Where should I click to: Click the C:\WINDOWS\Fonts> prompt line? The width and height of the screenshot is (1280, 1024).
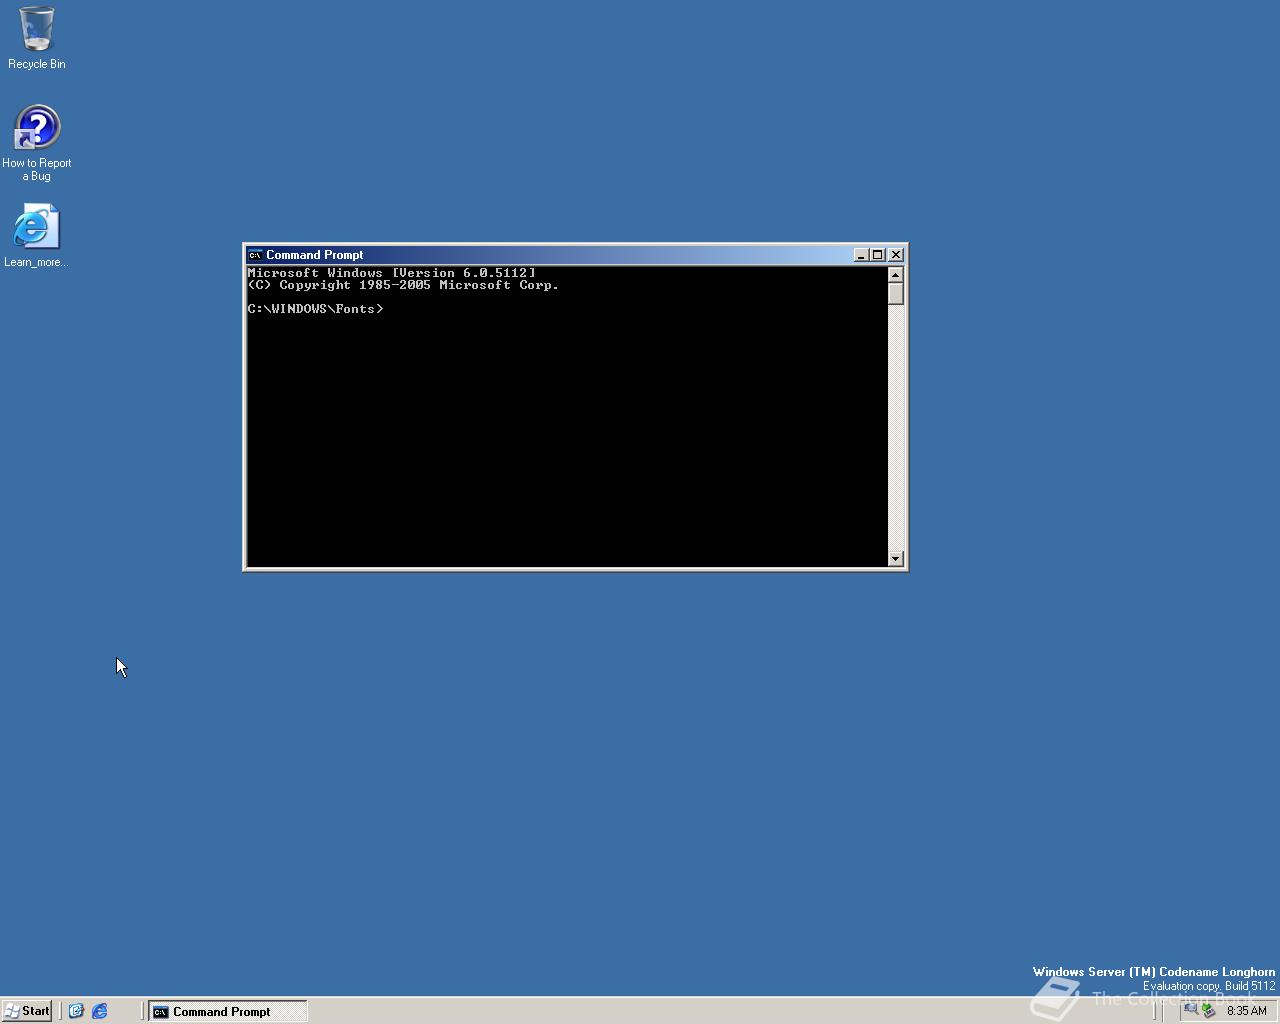point(316,309)
